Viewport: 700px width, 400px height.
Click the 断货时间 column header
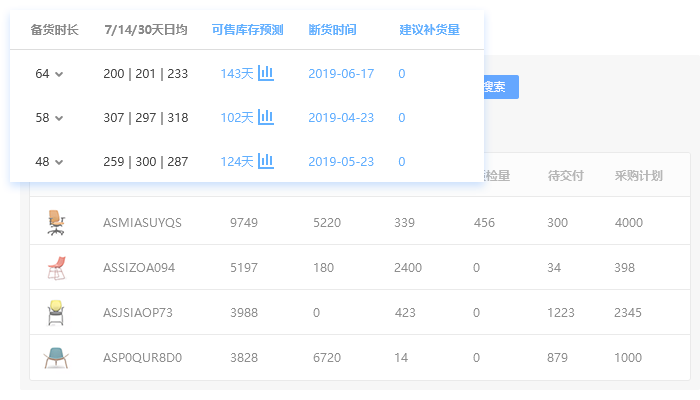[x=332, y=30]
